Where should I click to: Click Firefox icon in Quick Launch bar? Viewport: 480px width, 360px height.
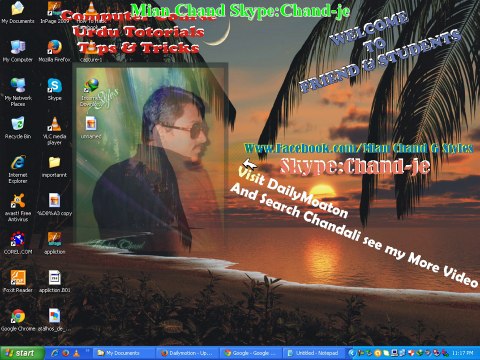coord(66,353)
